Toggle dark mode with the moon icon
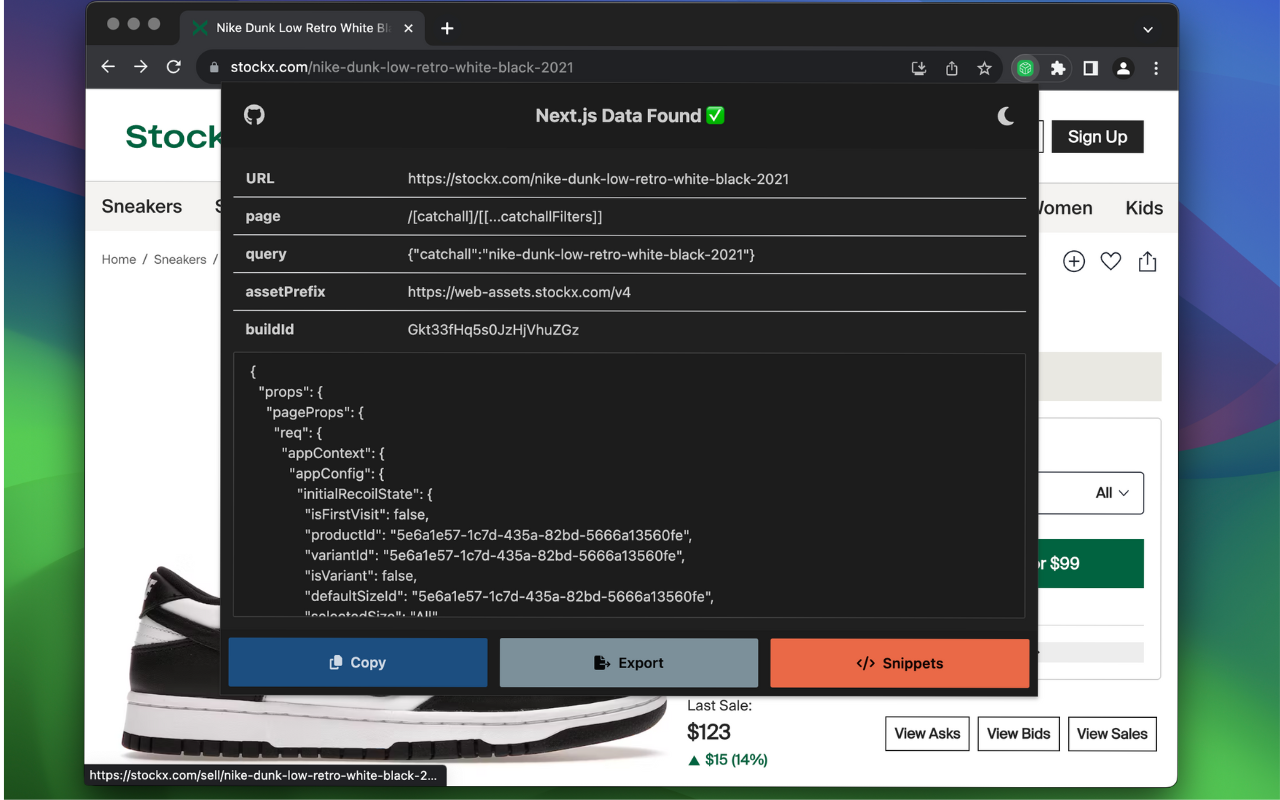Viewport: 1280px width, 800px height. point(1005,115)
